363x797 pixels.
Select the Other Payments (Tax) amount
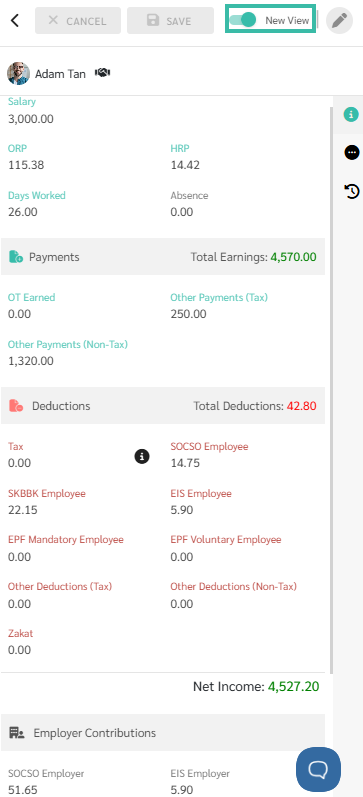point(188,314)
